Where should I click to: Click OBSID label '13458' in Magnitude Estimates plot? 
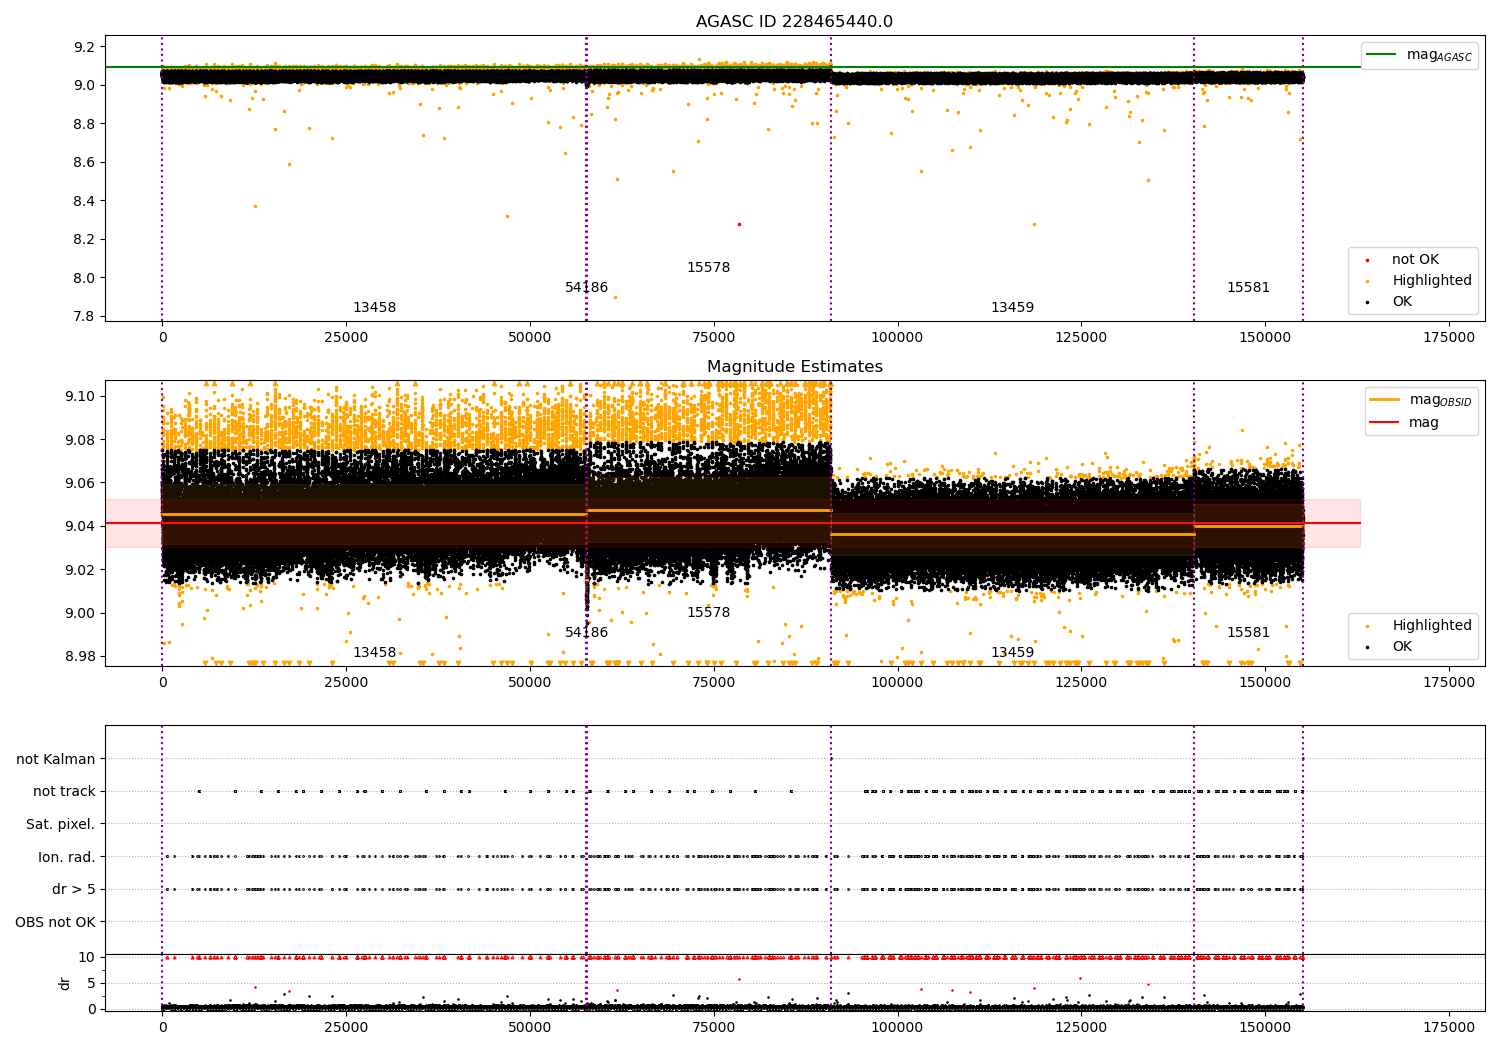(x=374, y=653)
